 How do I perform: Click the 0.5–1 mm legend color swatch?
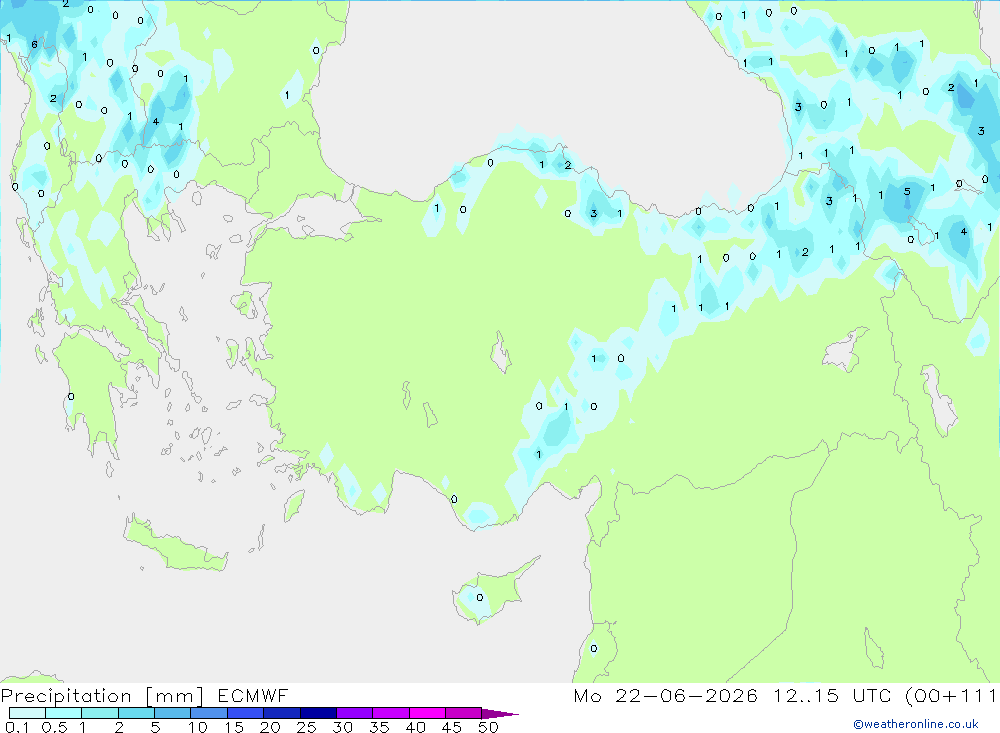(x=64, y=713)
